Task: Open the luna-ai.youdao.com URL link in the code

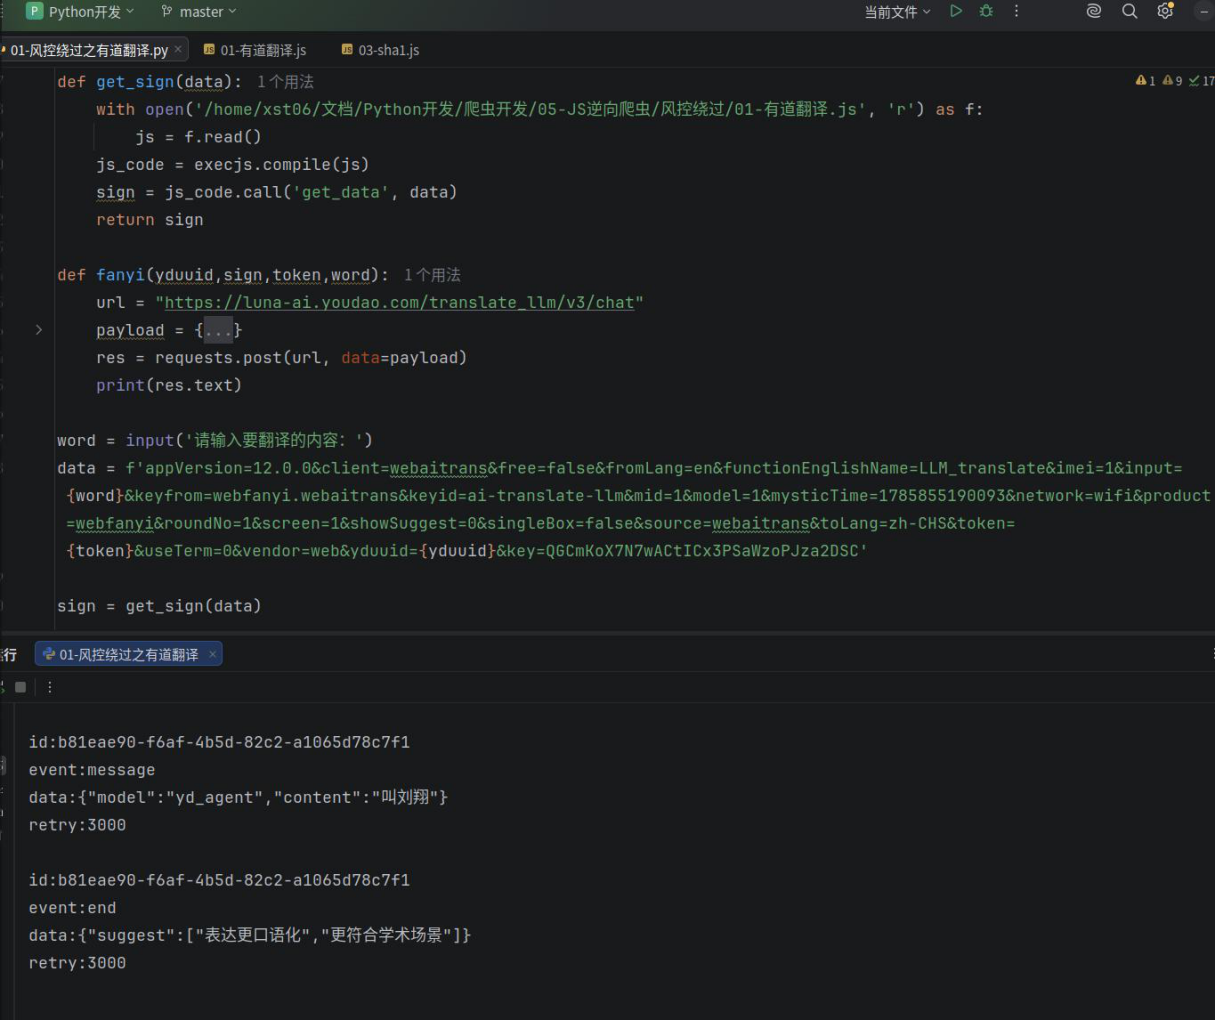Action: coord(399,302)
